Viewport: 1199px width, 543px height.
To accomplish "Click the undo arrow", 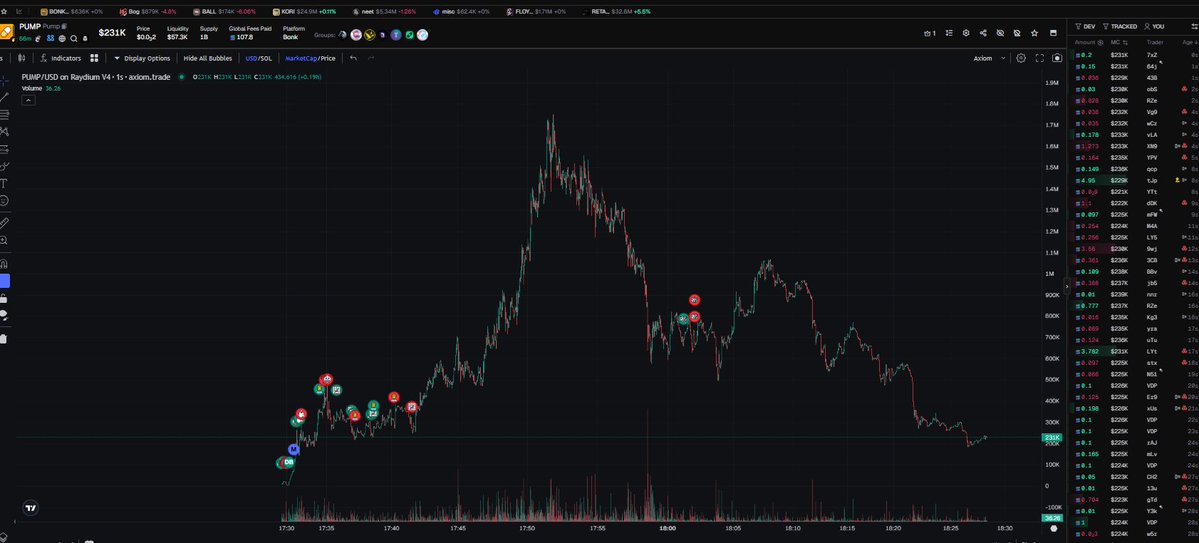I will pos(353,58).
